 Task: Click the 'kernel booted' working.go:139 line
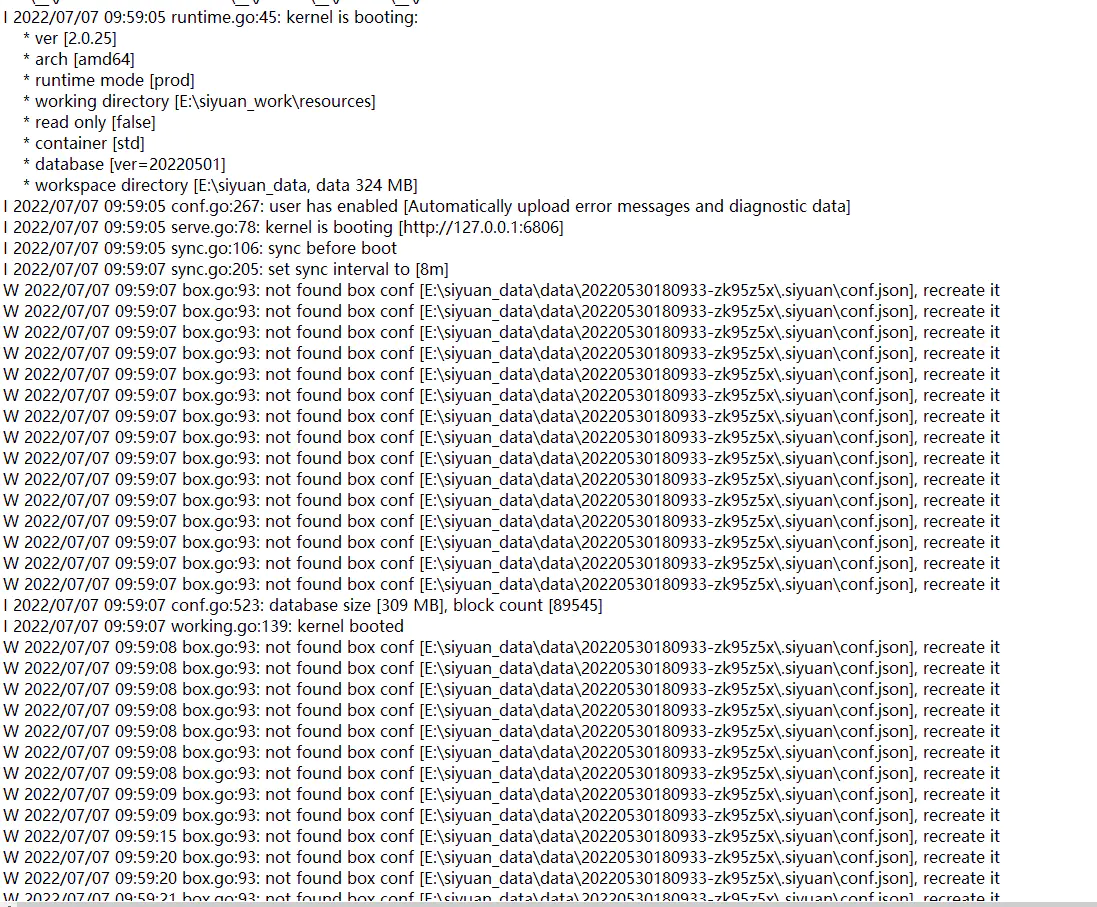[204, 626]
